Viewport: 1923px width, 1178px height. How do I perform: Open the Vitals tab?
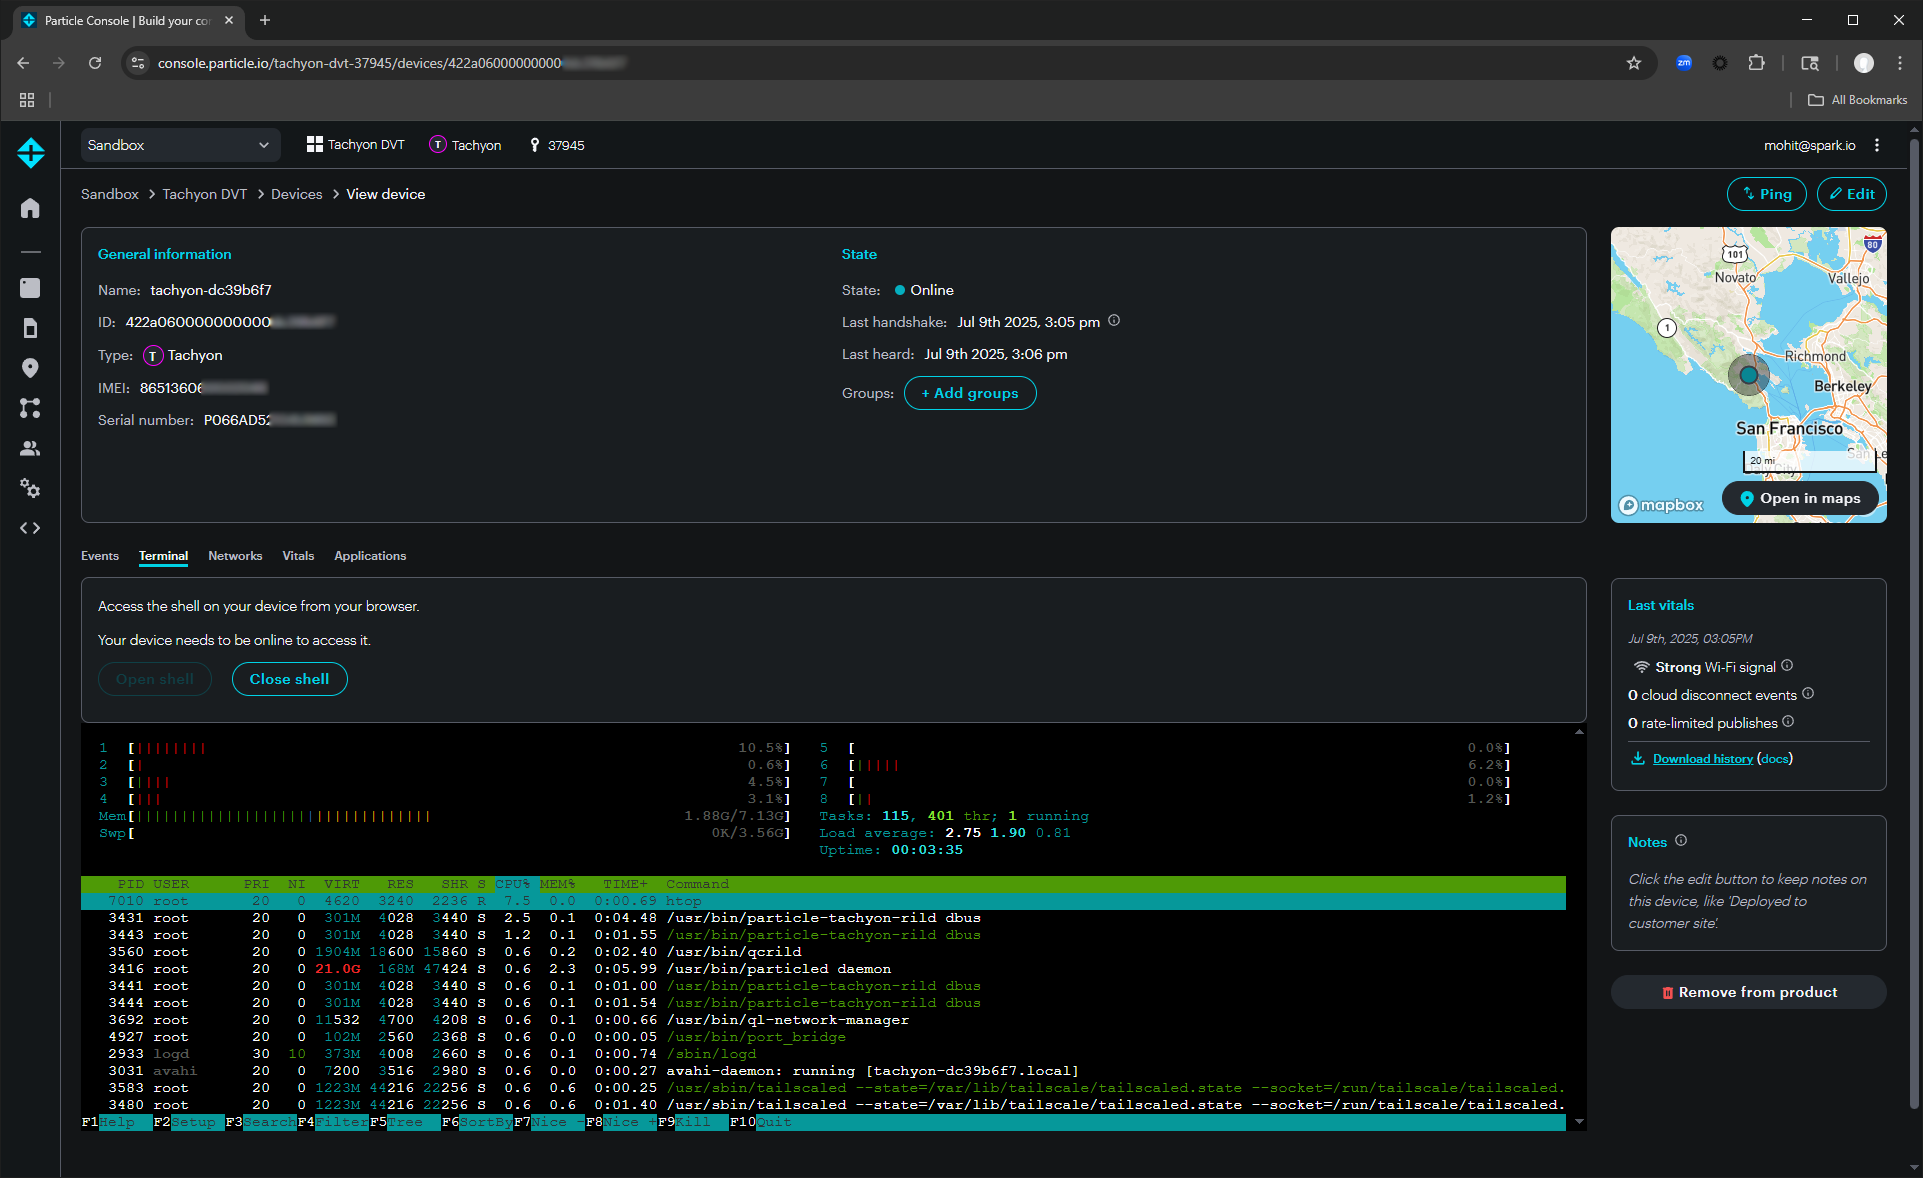click(x=298, y=556)
